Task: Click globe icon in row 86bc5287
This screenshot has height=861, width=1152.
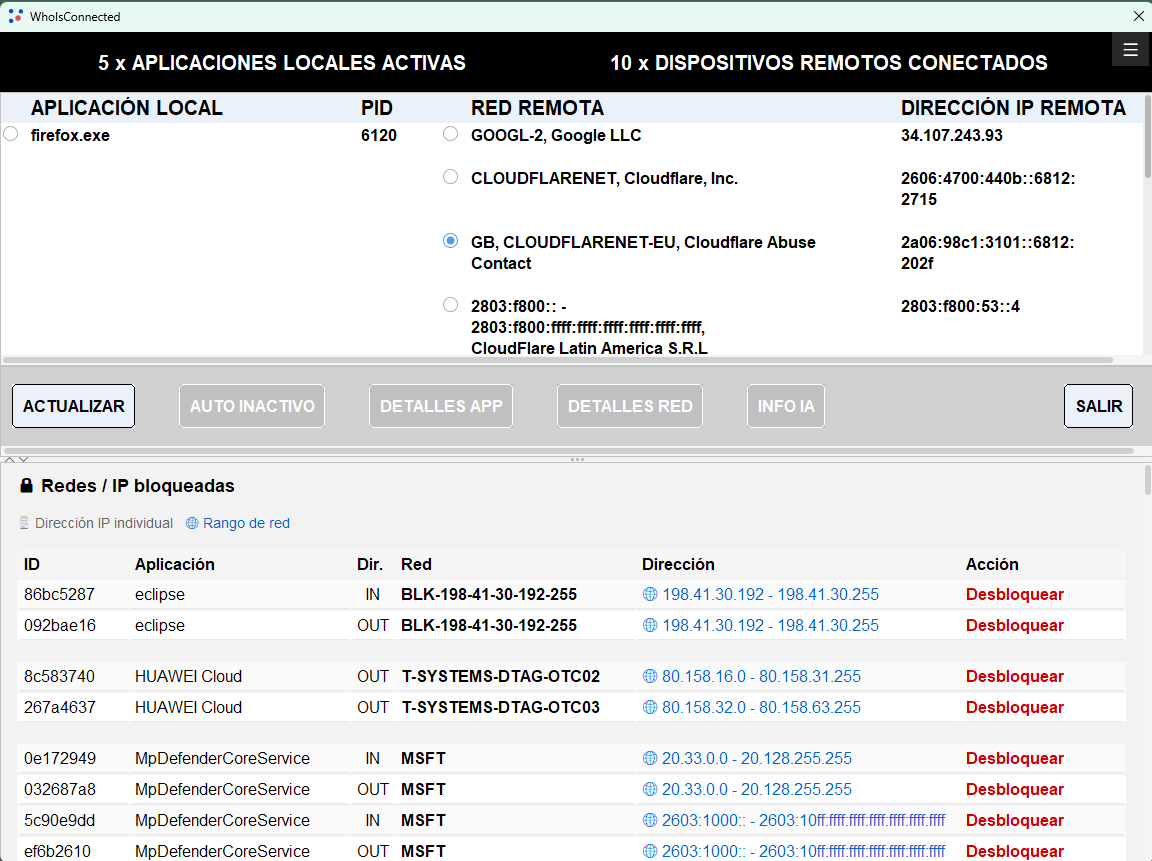Action: point(649,594)
